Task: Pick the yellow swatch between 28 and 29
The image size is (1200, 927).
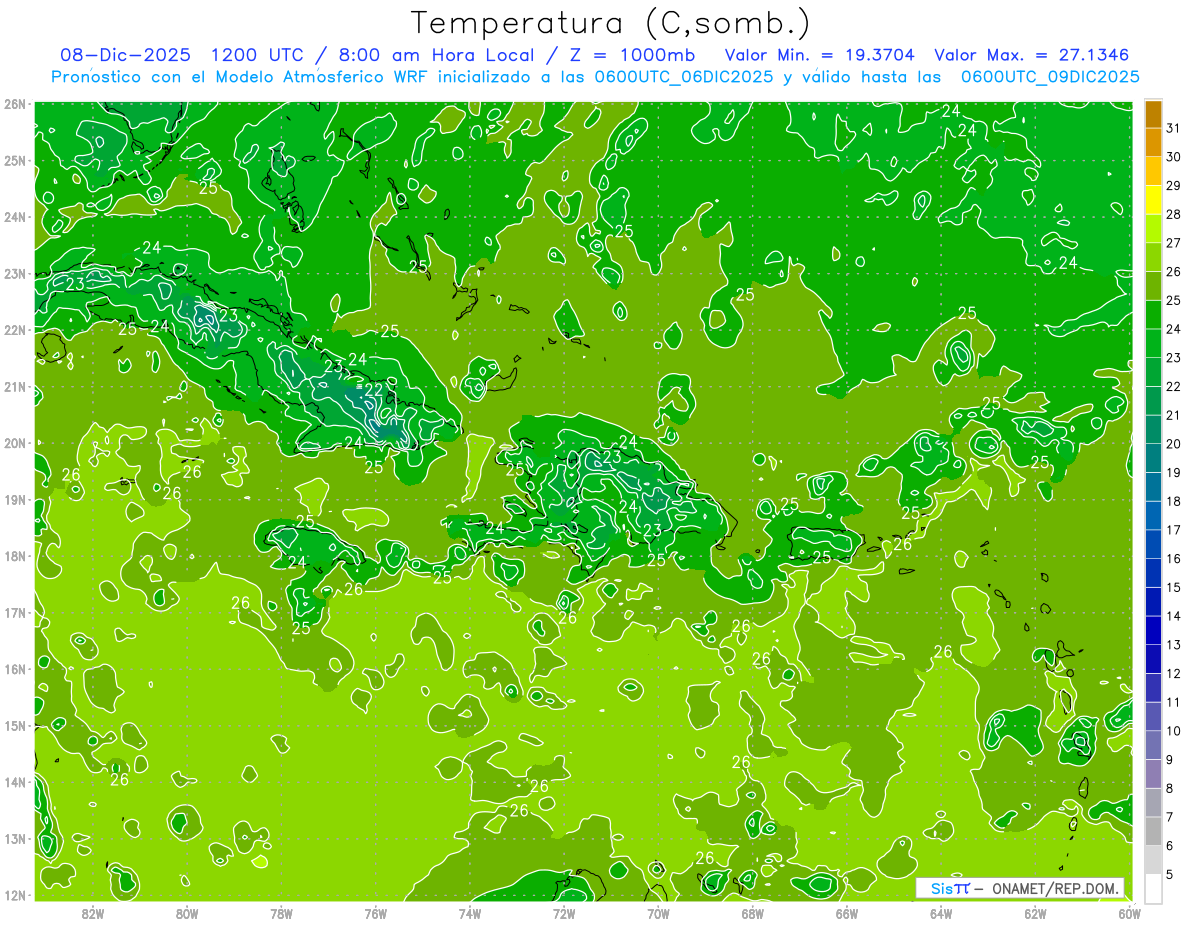Action: point(1153,200)
